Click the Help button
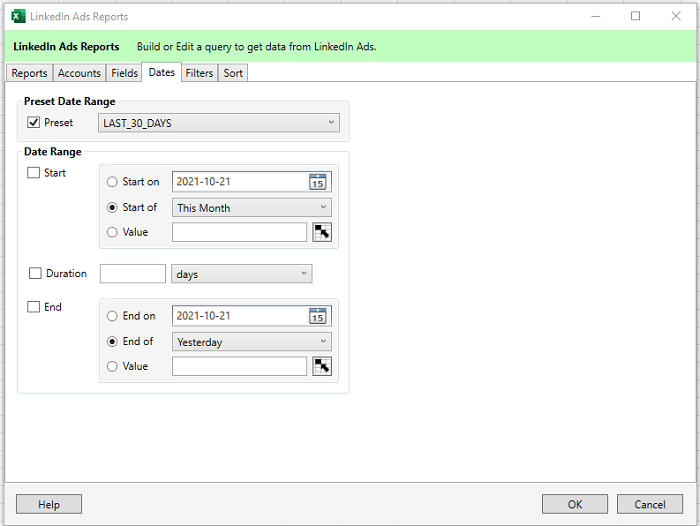700x526 pixels. [x=49, y=504]
